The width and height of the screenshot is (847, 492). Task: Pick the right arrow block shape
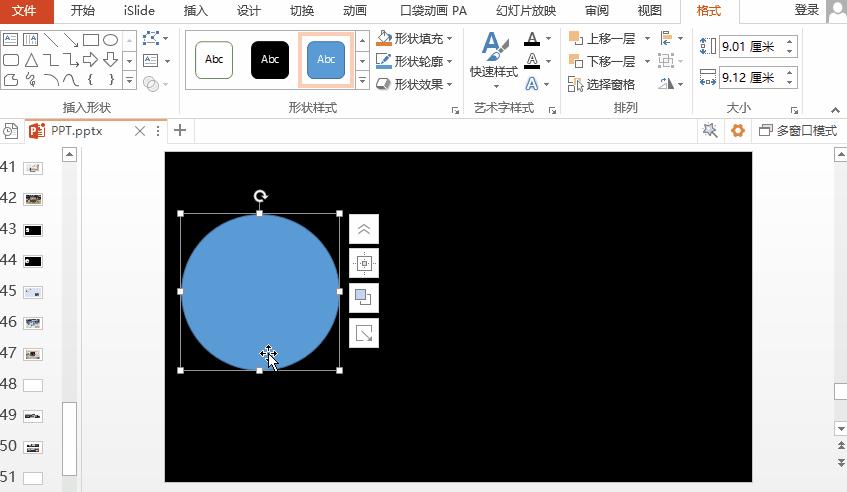(x=91, y=59)
